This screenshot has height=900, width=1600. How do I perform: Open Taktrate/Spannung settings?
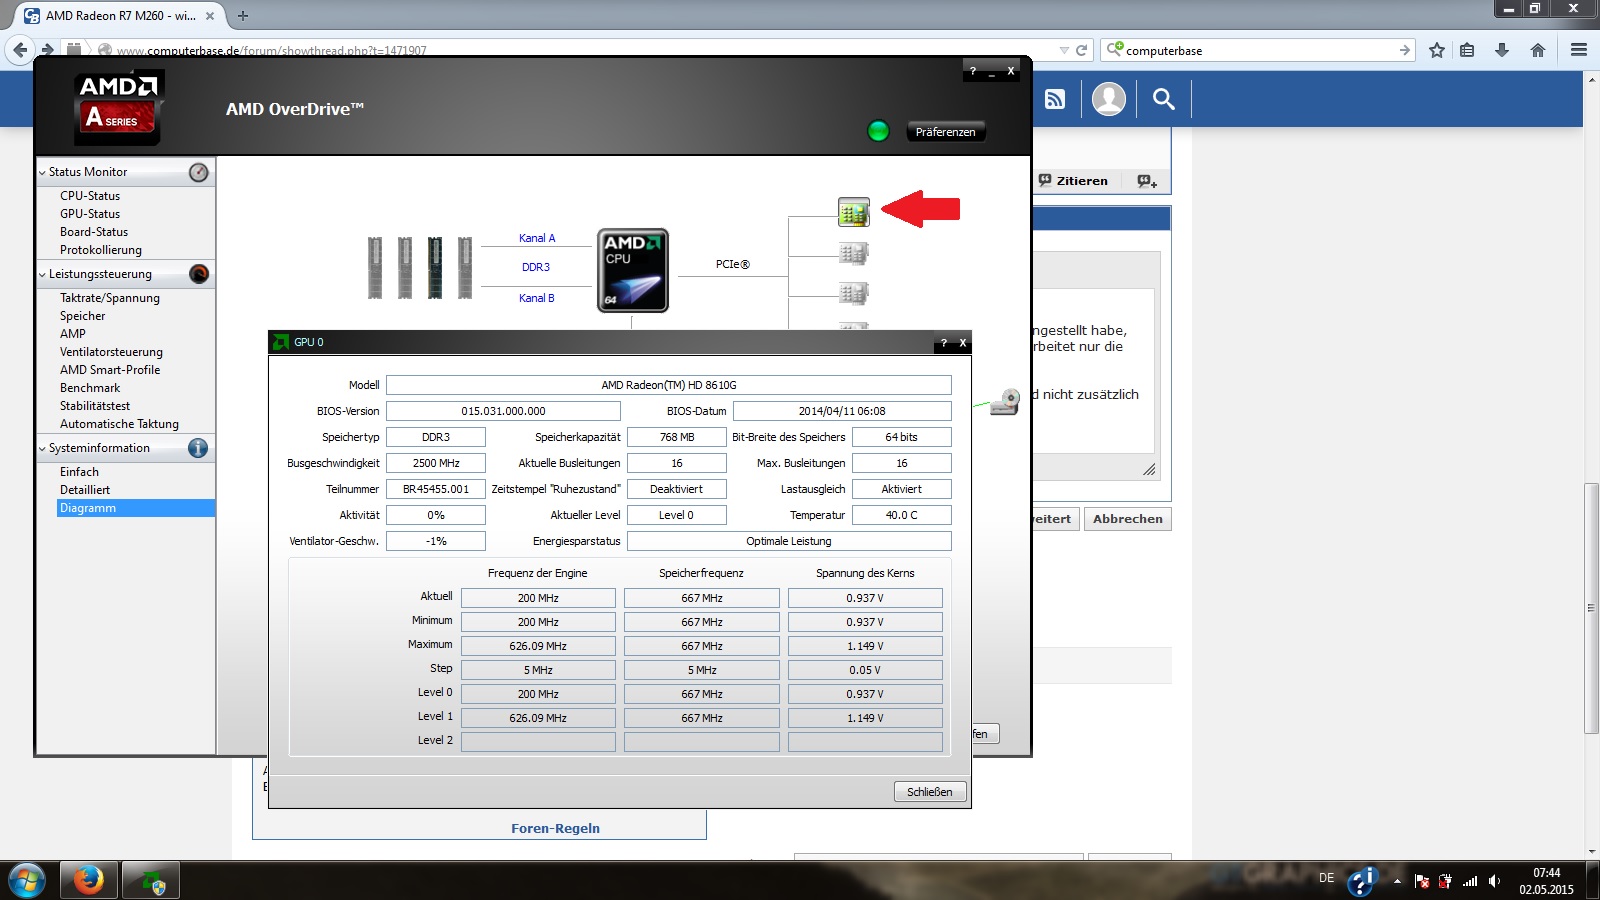pos(110,298)
